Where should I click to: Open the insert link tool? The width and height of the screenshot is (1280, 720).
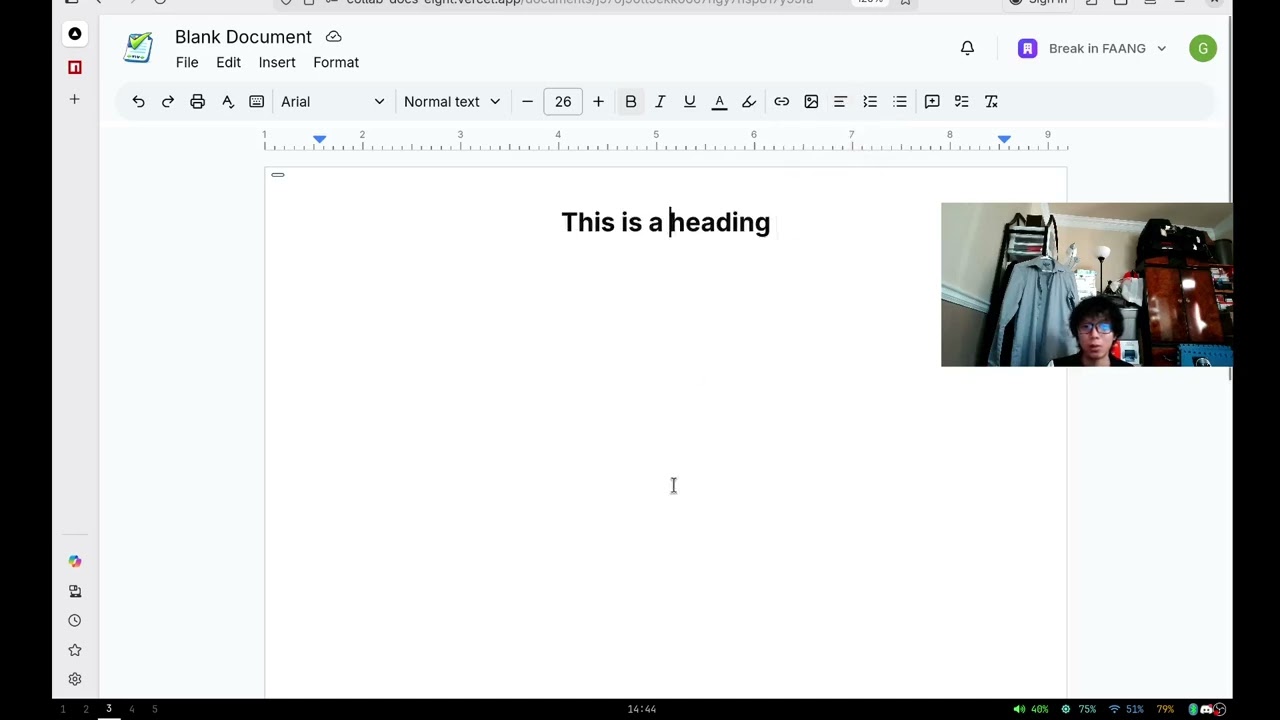781,101
